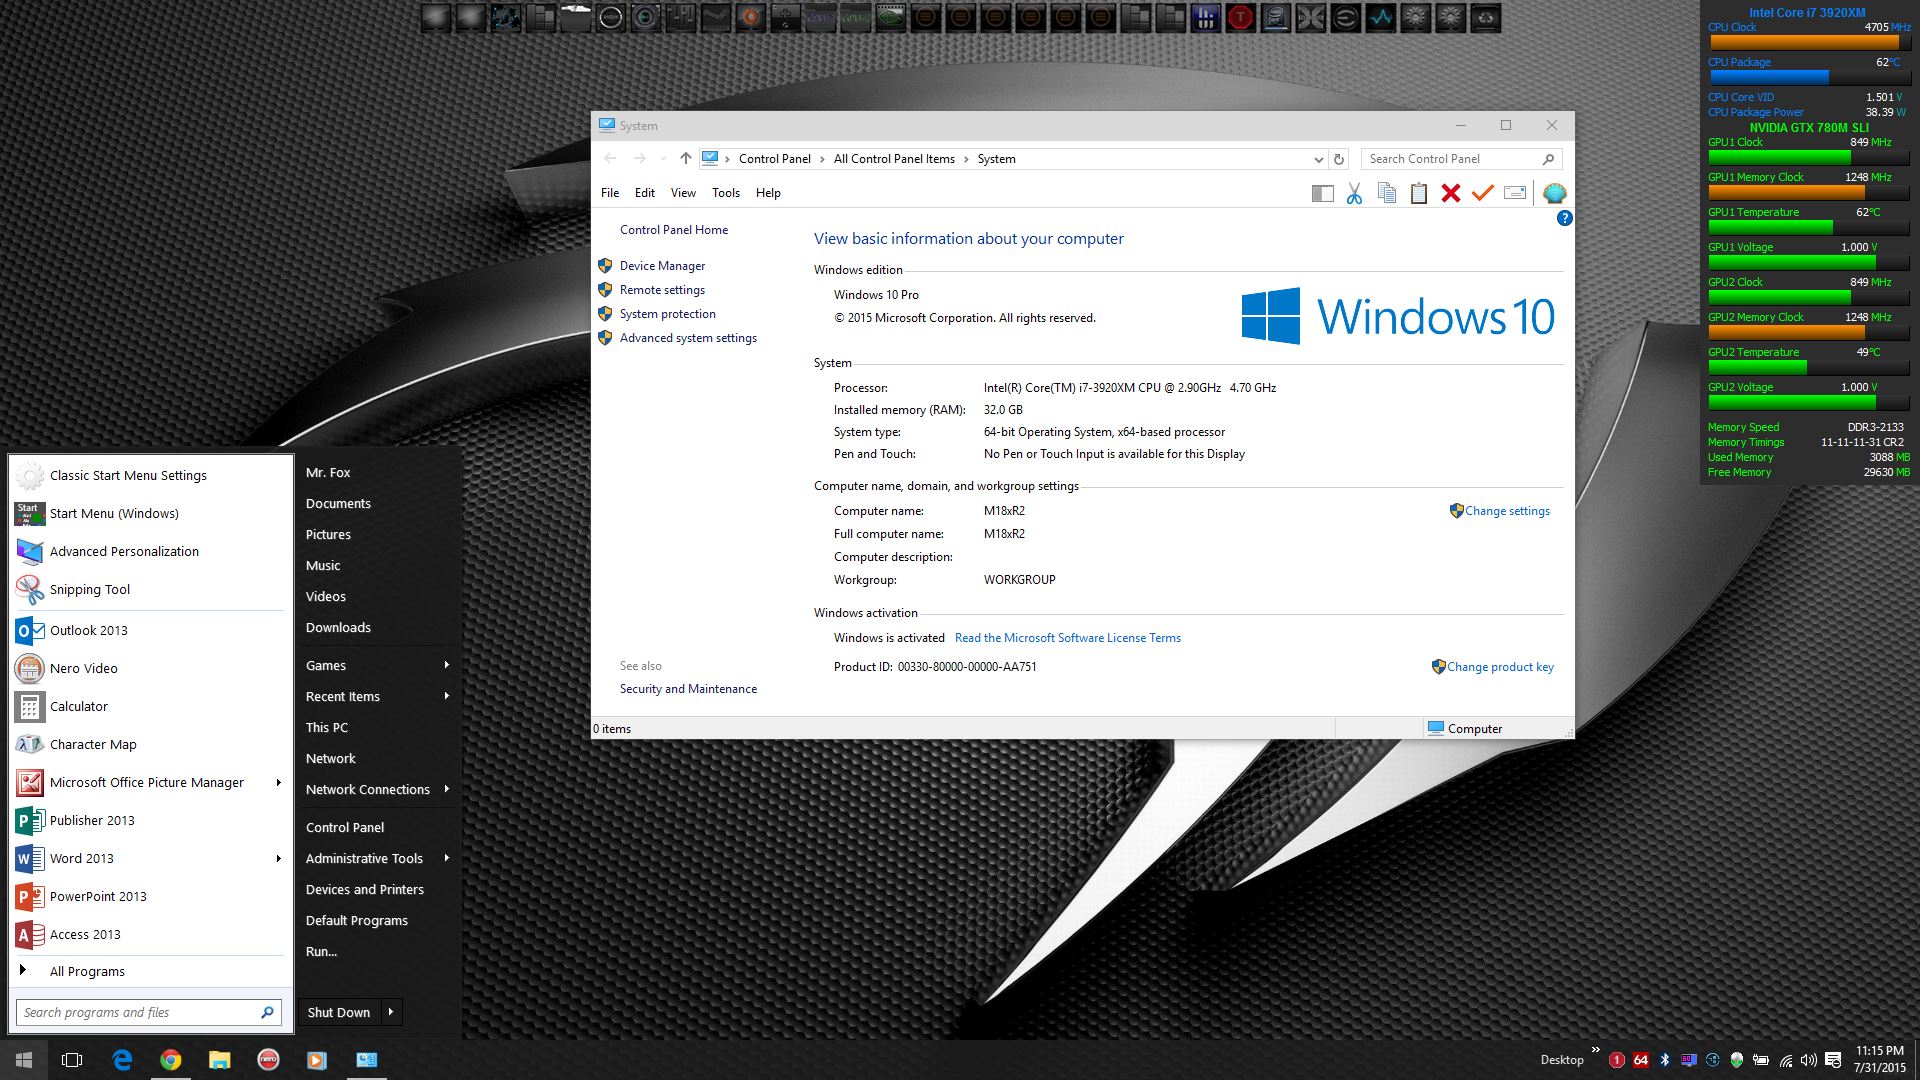Image resolution: width=1920 pixels, height=1080 pixels.
Task: Click the Cut scissors toolbar icon
Action: click(x=1354, y=194)
